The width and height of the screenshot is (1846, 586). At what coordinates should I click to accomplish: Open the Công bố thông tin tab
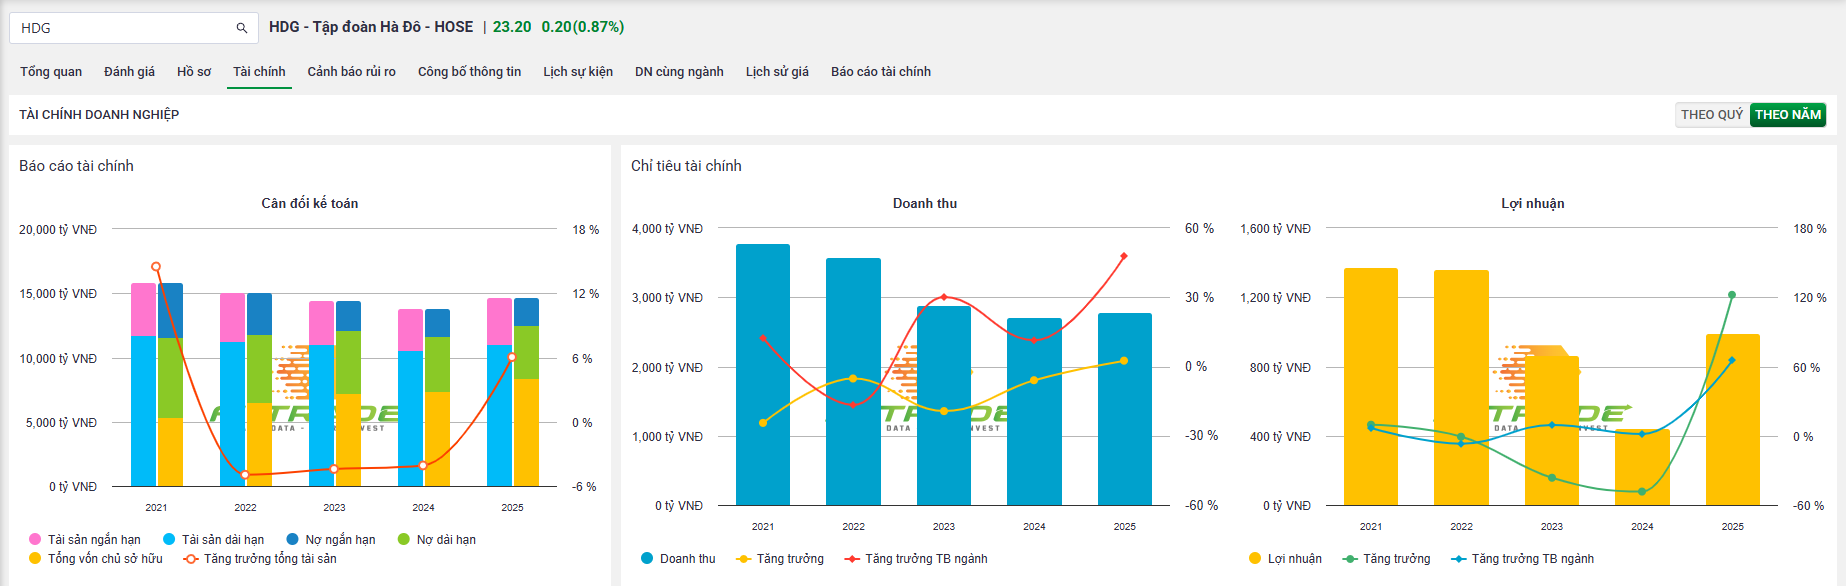(x=469, y=72)
